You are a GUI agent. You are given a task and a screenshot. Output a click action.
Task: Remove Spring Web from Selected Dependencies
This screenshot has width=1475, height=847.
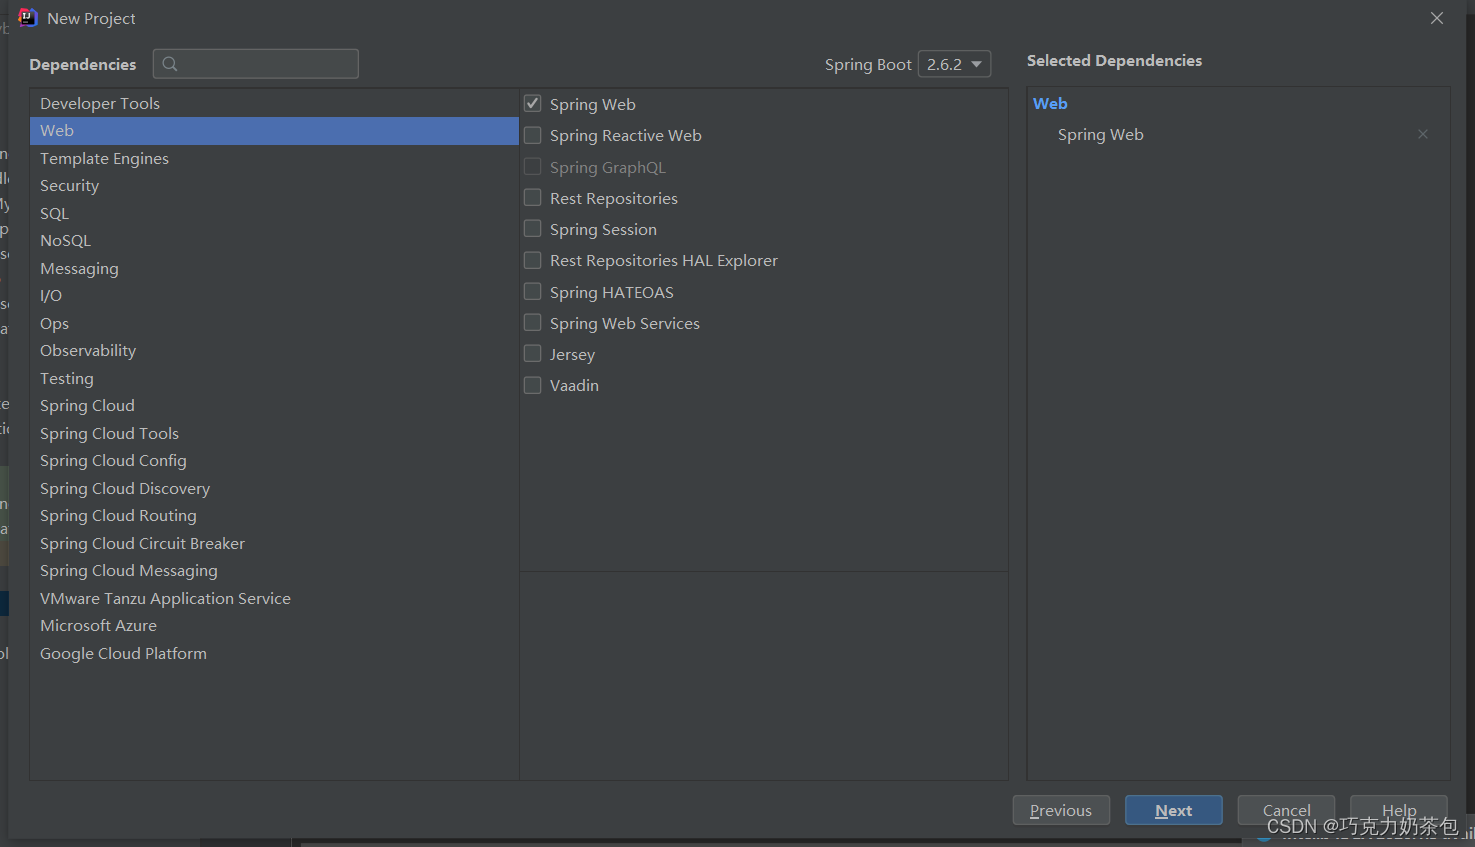(1422, 133)
